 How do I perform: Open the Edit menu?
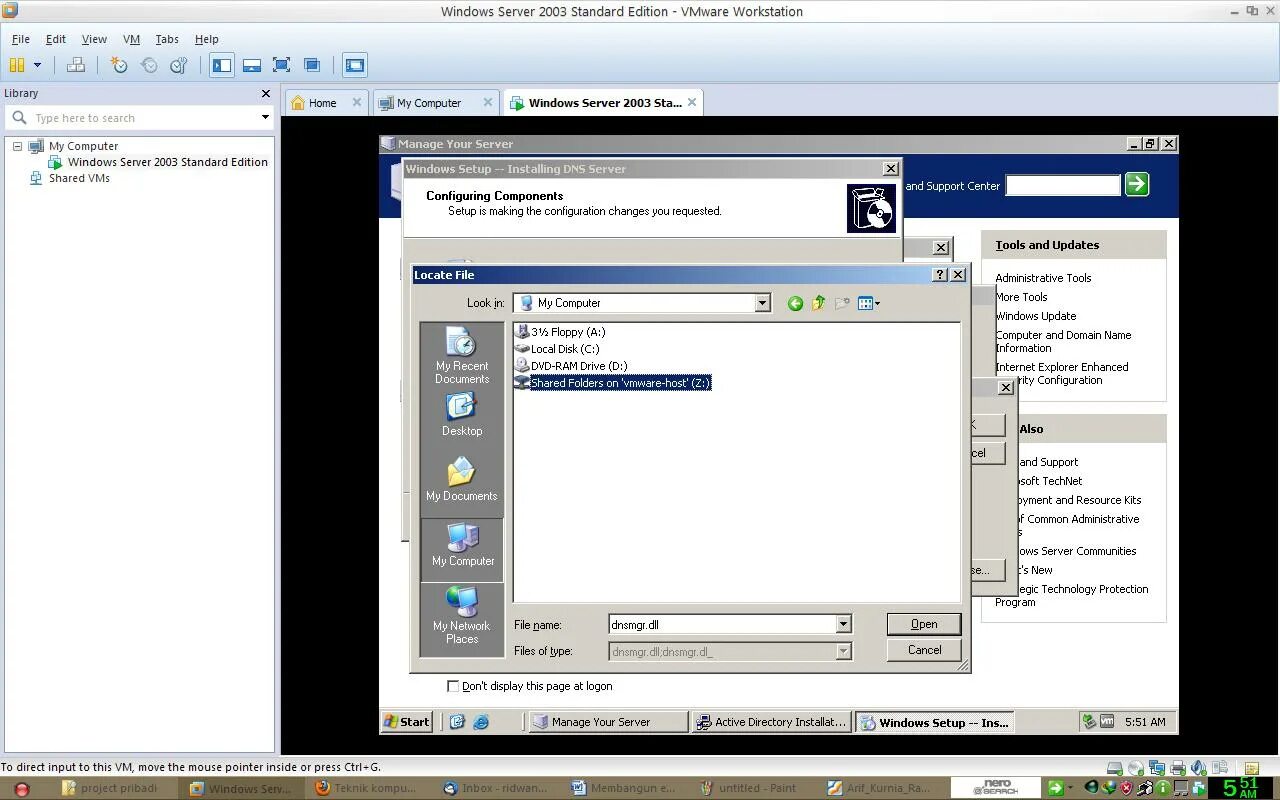click(56, 39)
